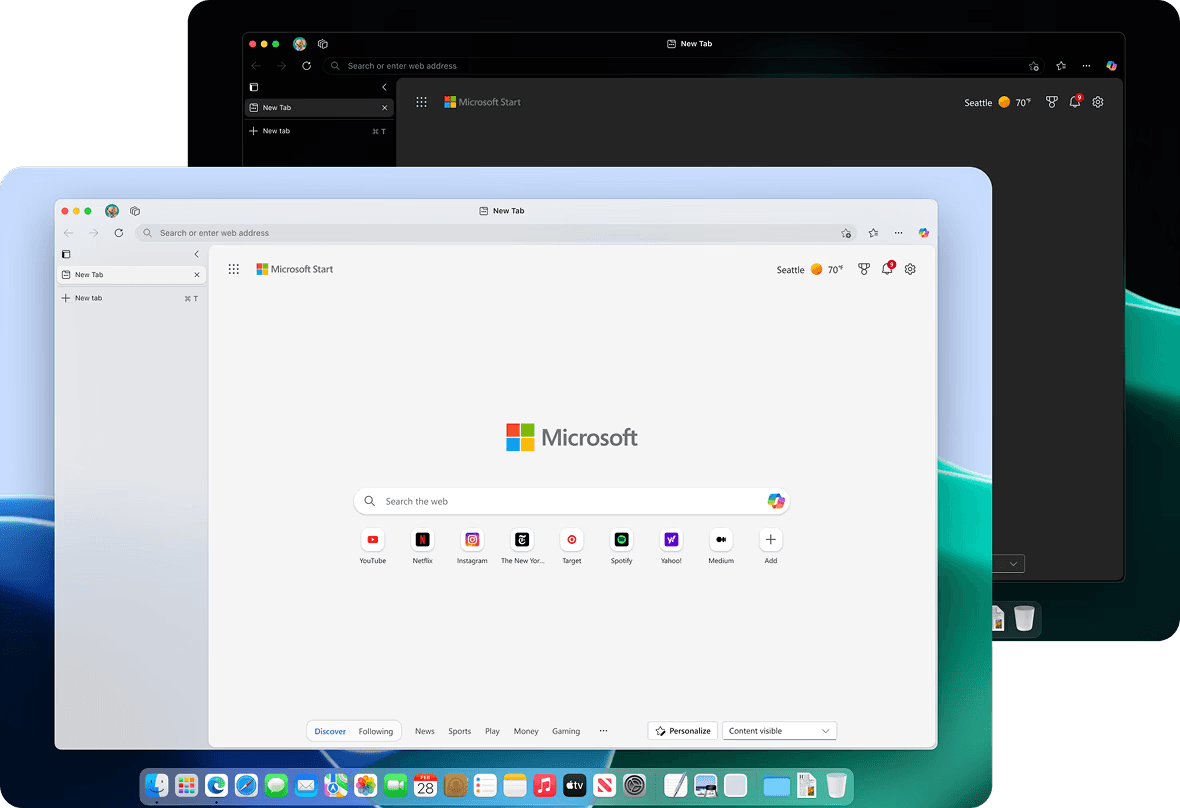
Task: Open the Settings and more menu in front window
Action: 899,232
